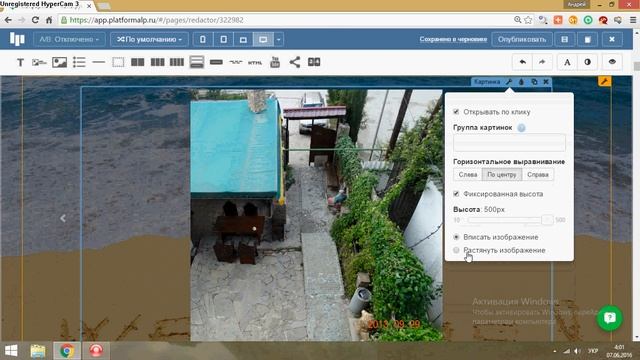Insert the countdown timer block

[x=314, y=62]
